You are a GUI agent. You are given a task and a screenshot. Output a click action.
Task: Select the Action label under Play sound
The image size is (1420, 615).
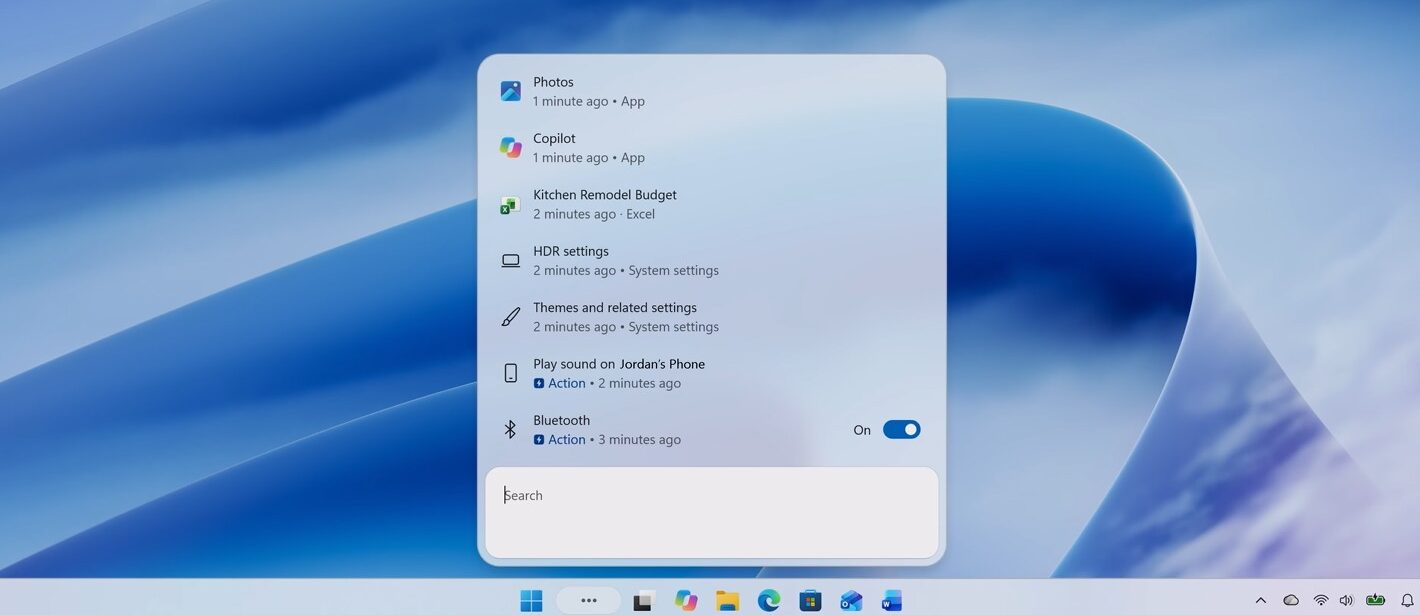coord(560,383)
